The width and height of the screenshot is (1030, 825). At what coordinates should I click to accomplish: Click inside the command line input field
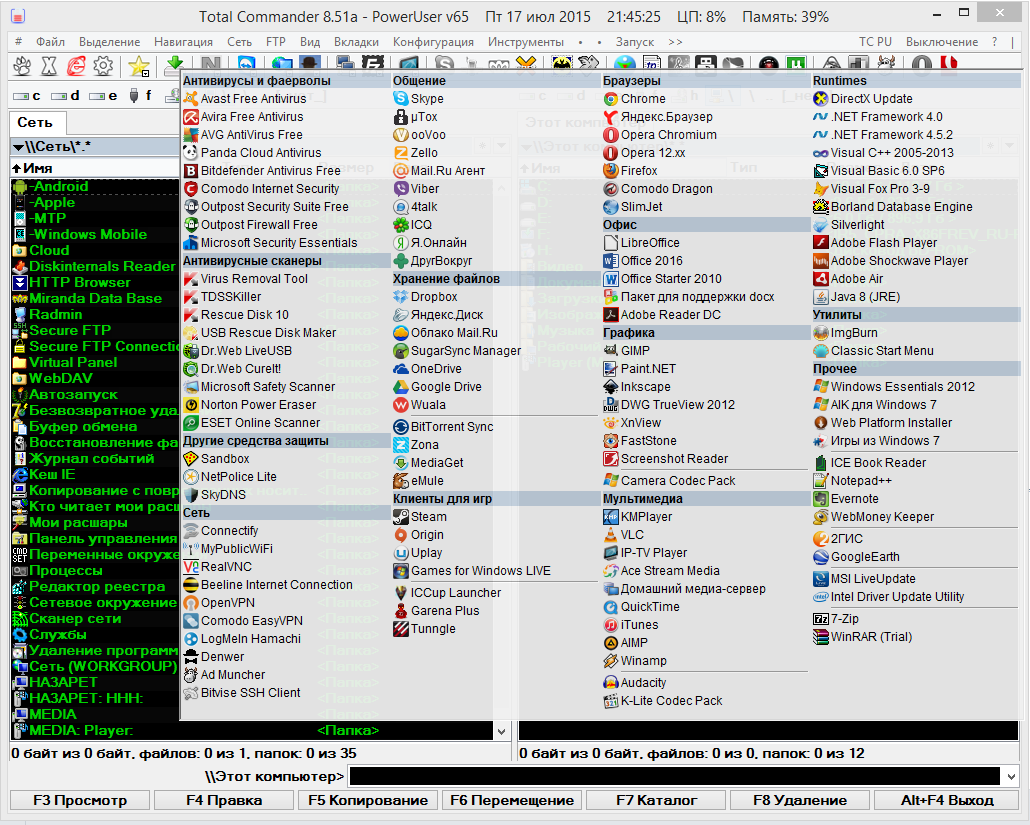pos(675,777)
